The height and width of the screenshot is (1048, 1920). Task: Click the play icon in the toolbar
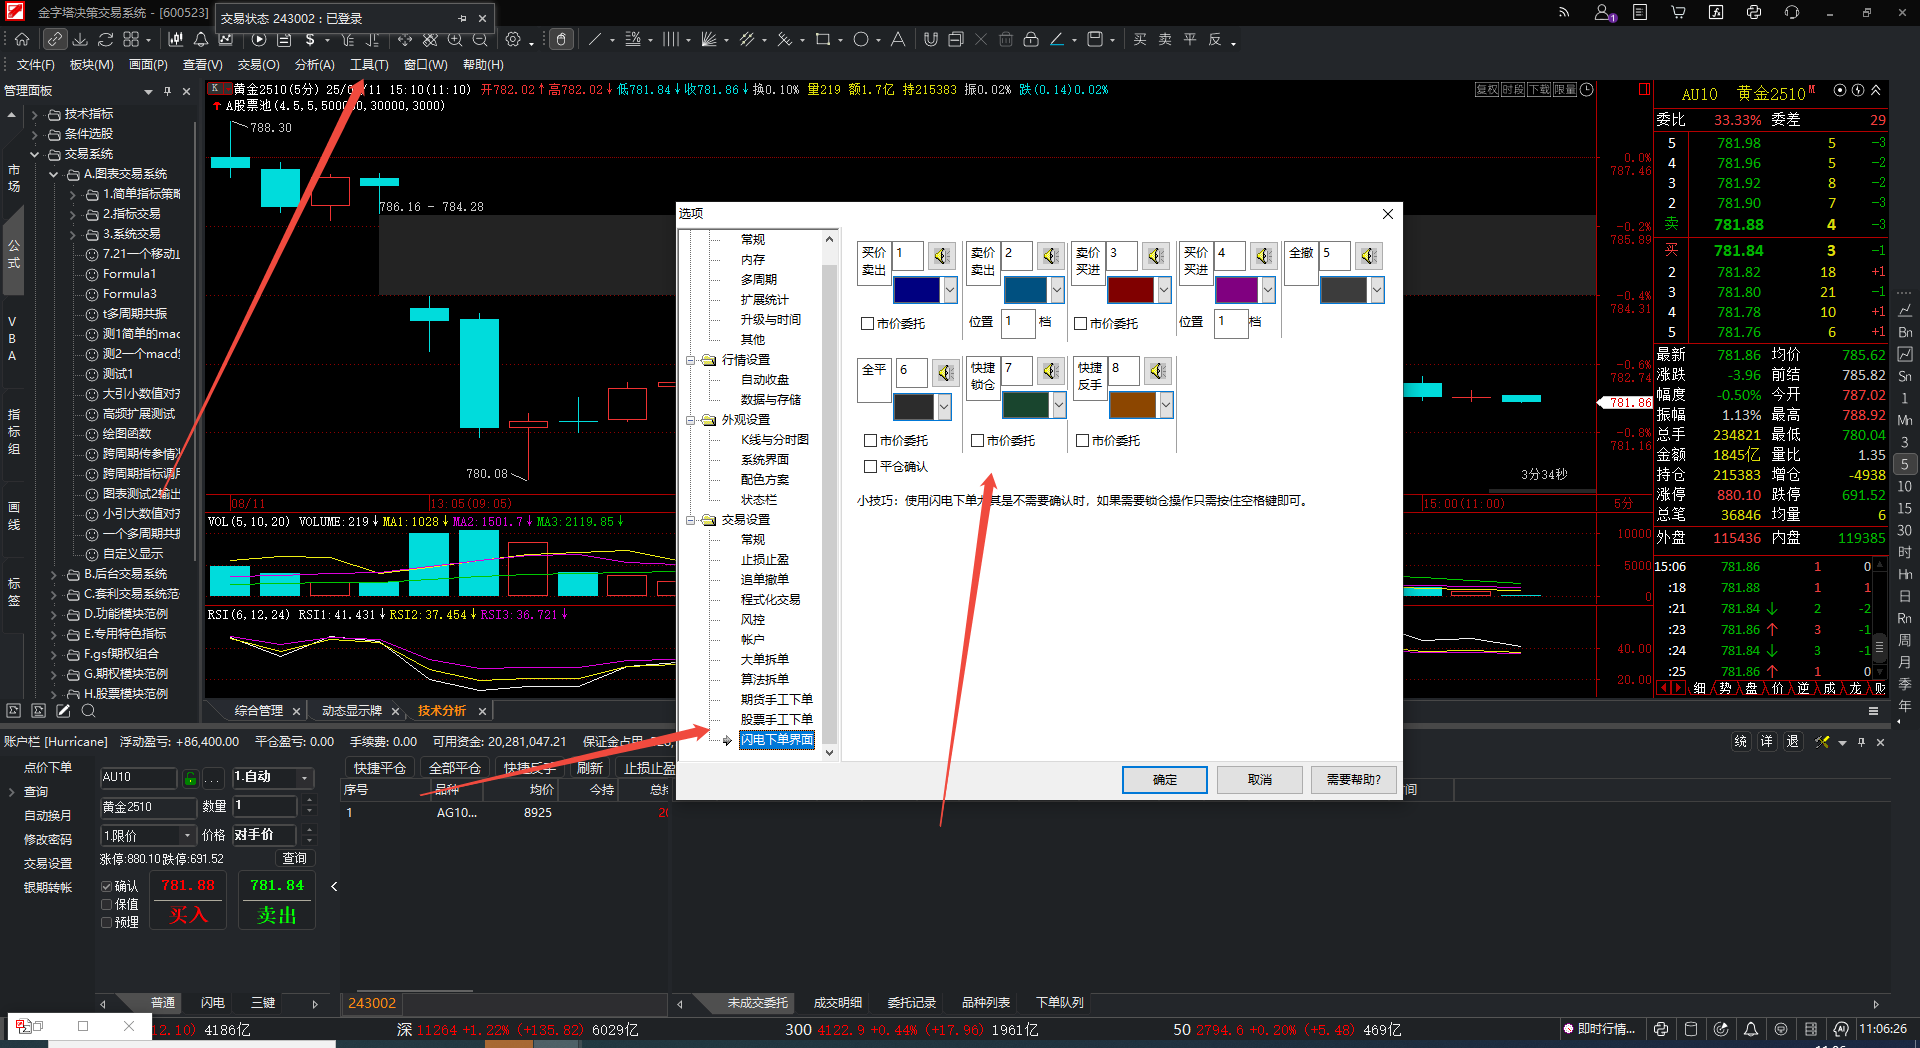coord(259,39)
